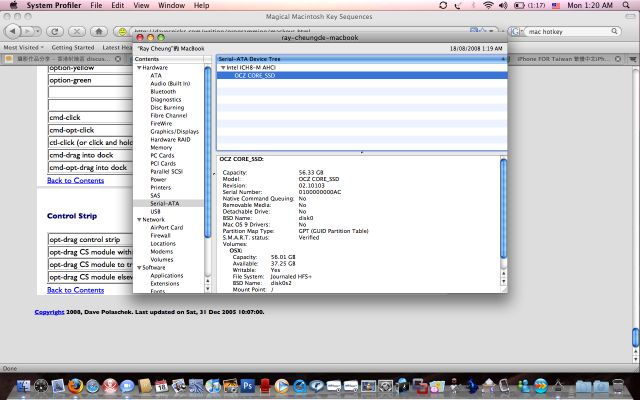Open the Wi-Fi status menu
The image size is (640, 400).
click(x=487, y=5)
